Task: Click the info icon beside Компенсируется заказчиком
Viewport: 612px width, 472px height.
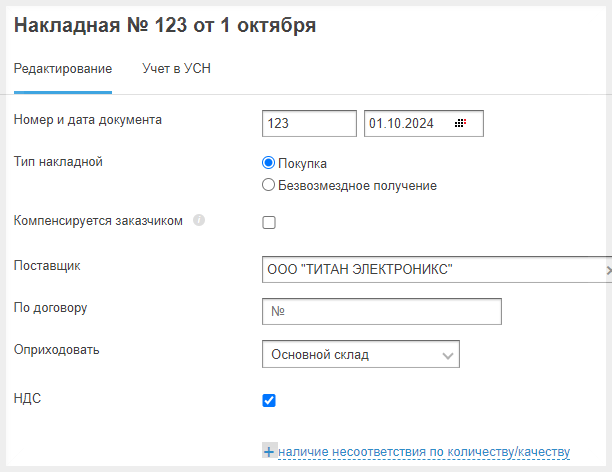Action: [199, 220]
